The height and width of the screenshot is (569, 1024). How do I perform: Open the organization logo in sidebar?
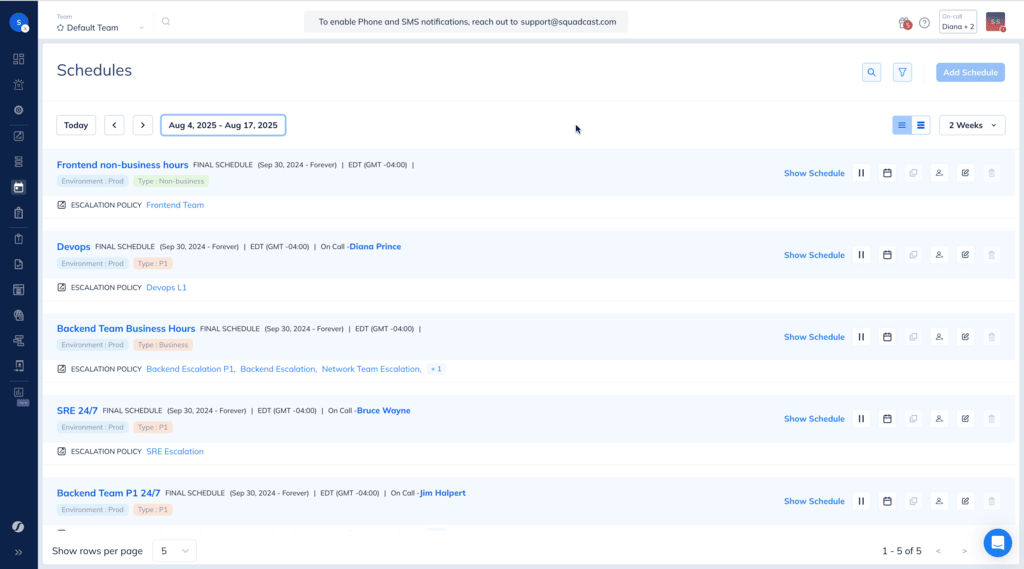pyautogui.click(x=19, y=22)
